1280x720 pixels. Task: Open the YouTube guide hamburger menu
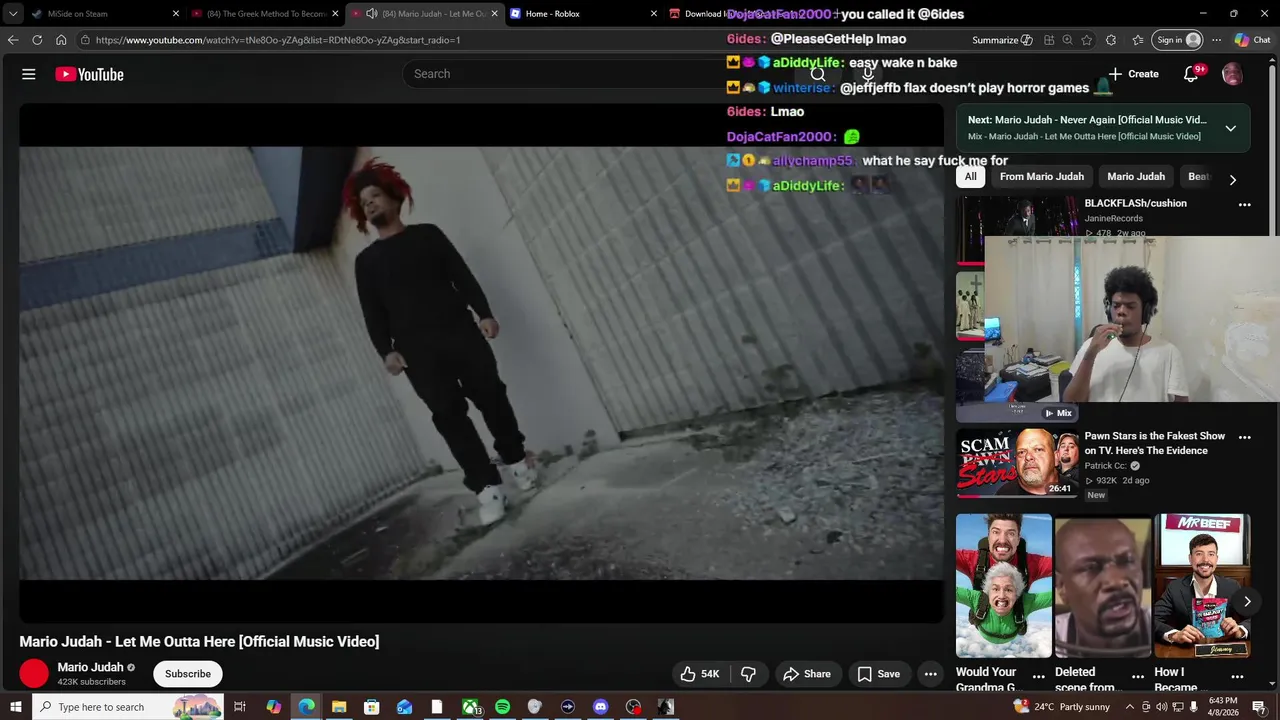pyautogui.click(x=29, y=74)
